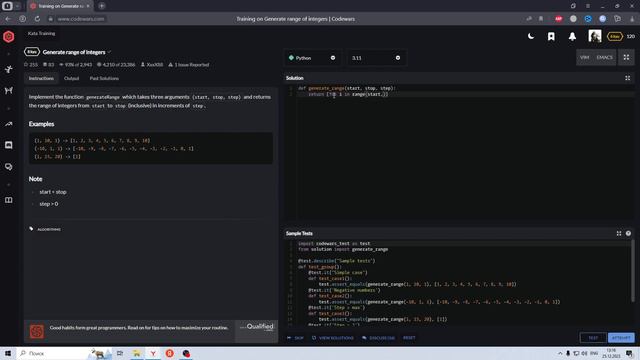Toggle dark mode with moon icon
Viewport: 640px width, 360px height.
531,36
